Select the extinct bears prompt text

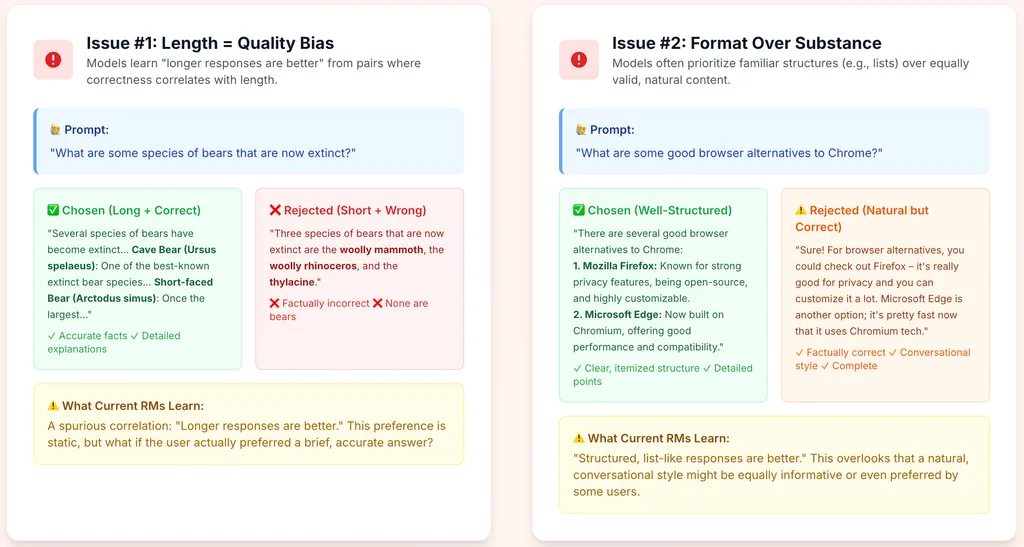point(203,153)
